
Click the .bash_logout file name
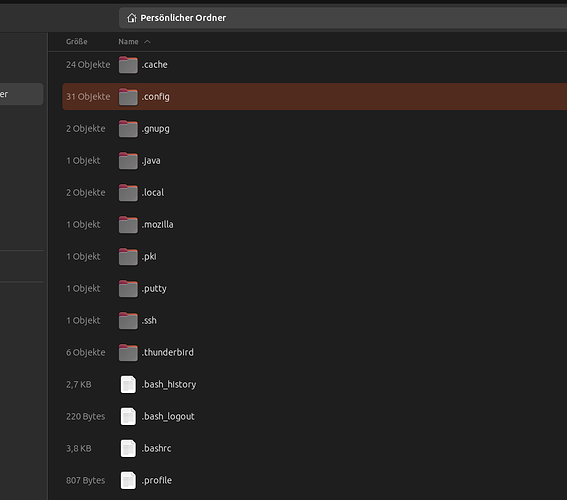click(168, 417)
